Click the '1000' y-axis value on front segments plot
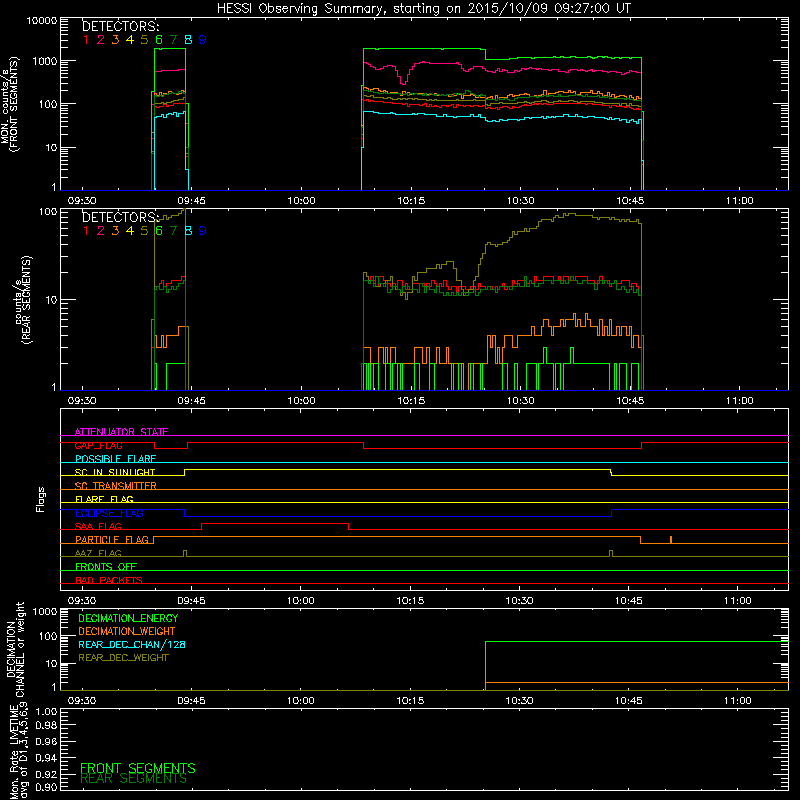 pos(45,61)
